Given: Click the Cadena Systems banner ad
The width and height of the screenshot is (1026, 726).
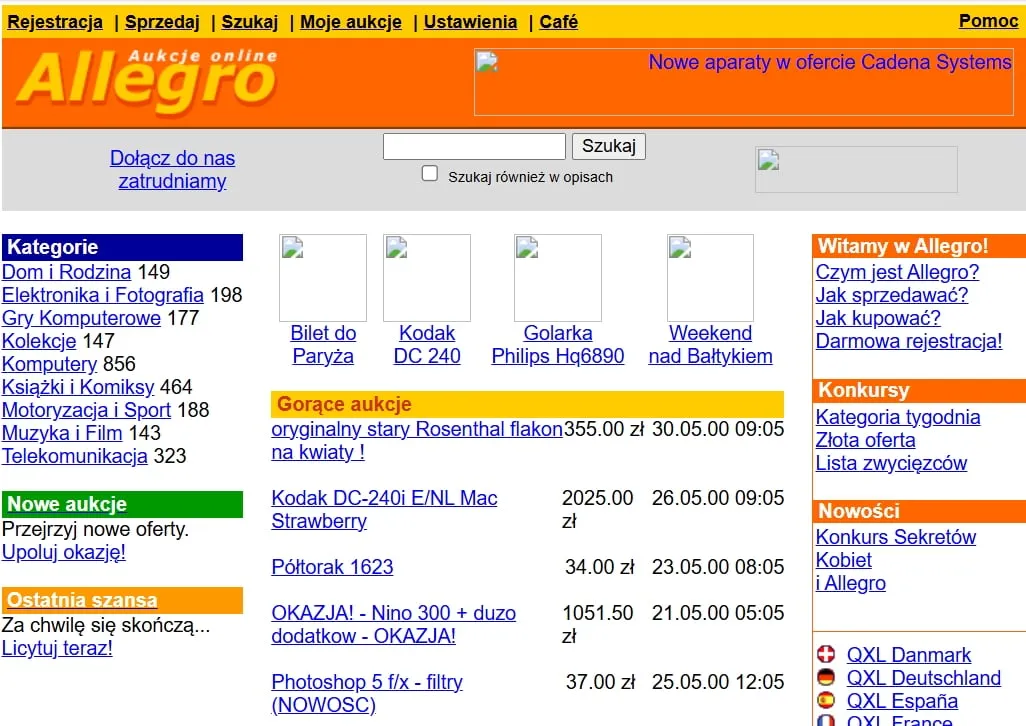Looking at the screenshot, I should (x=743, y=80).
